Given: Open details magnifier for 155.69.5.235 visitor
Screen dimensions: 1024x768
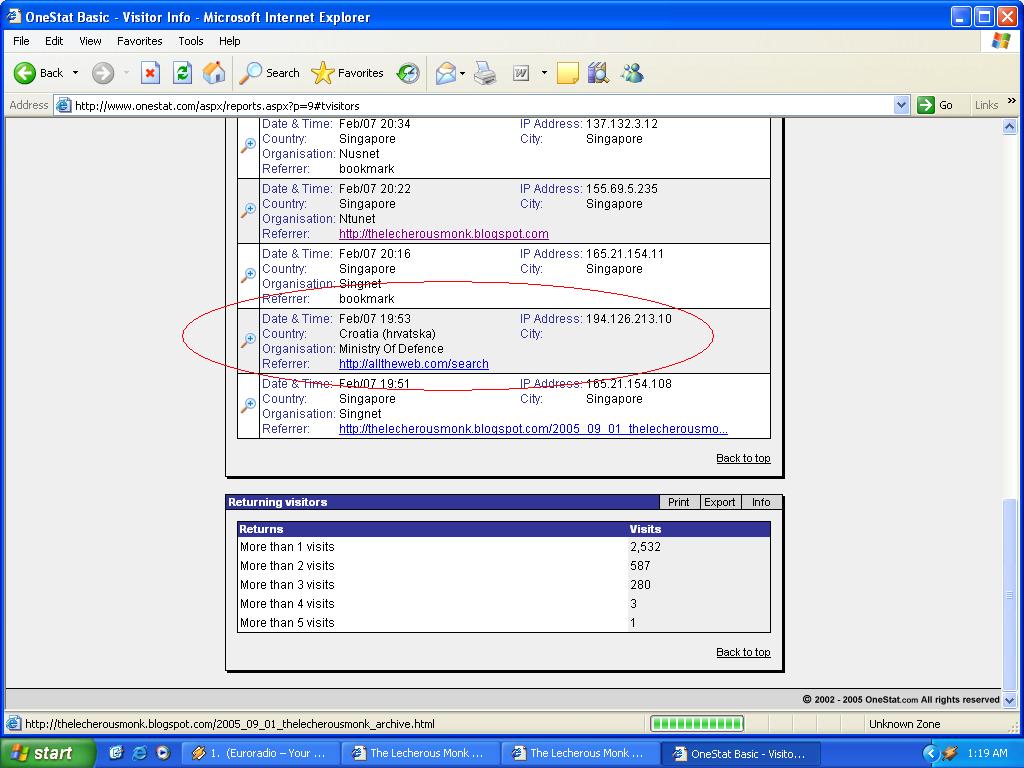Looking at the screenshot, I should pos(248,210).
